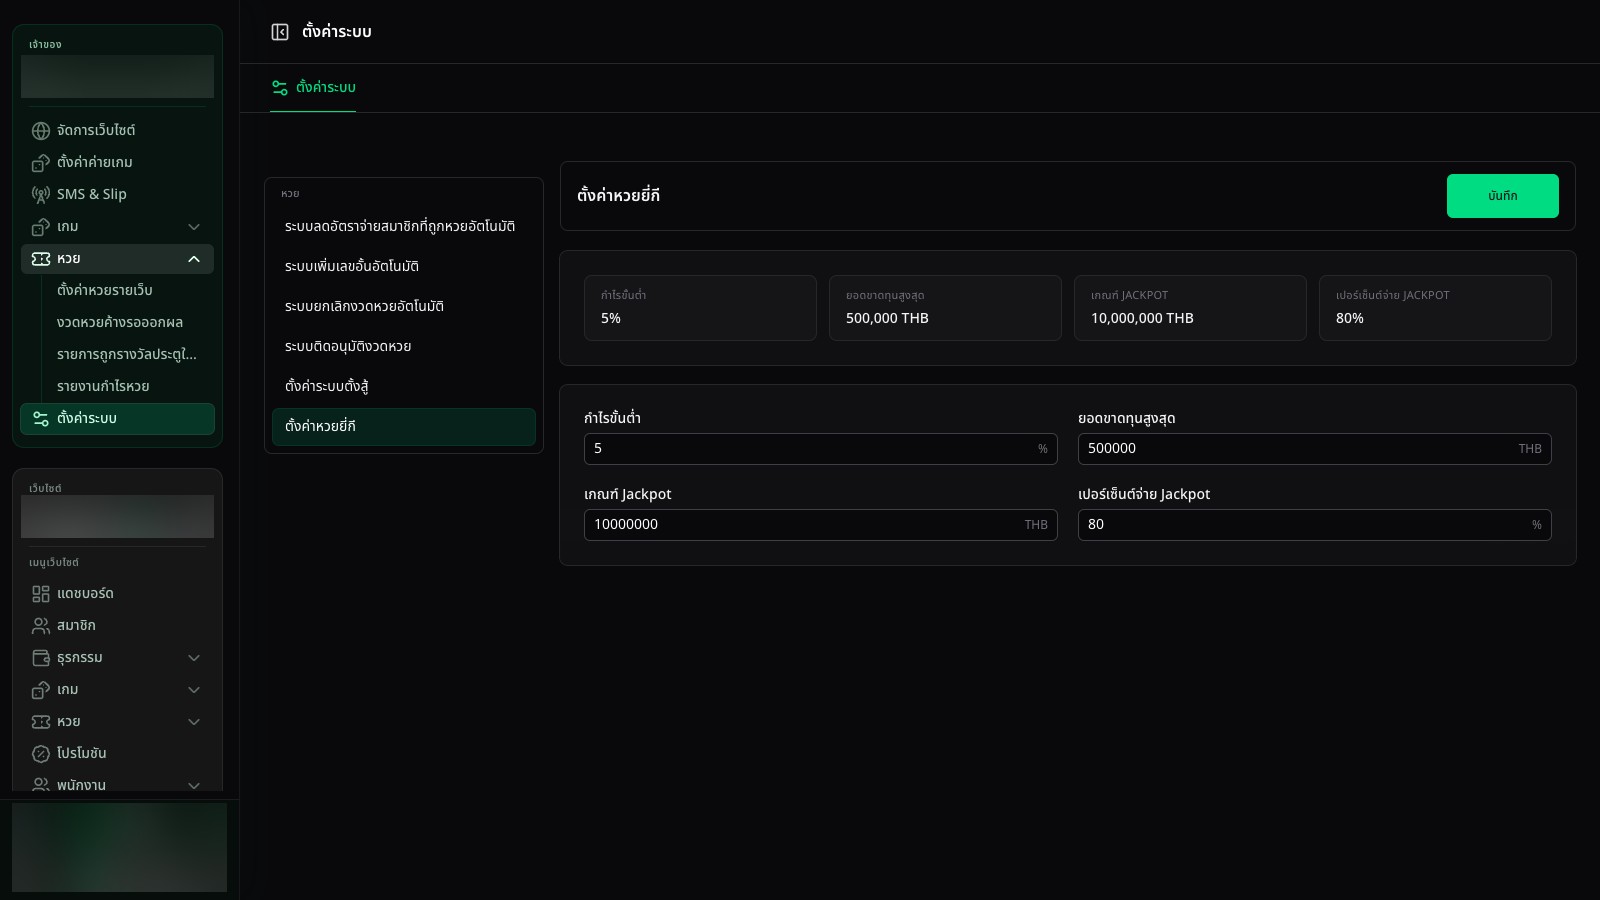The height and width of the screenshot is (900, 1600).
Task: Open แดชบอร์ด menu item
Action: tap(117, 594)
